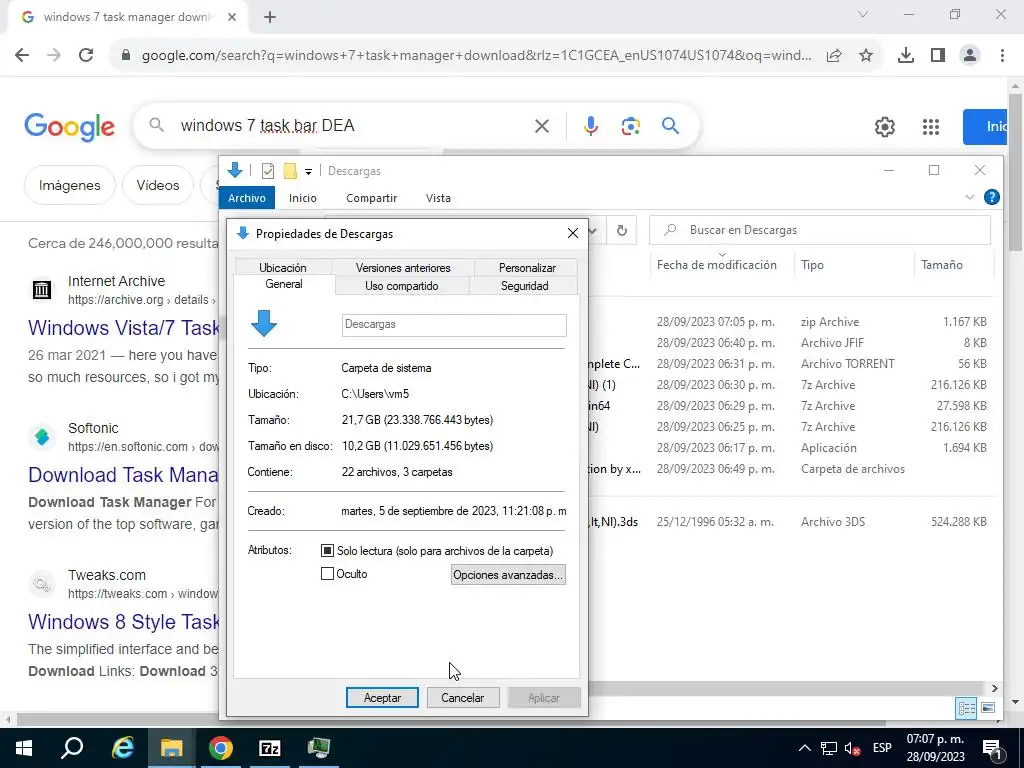Open Chrome downloads icon
This screenshot has width=1024, height=768.
[906, 56]
